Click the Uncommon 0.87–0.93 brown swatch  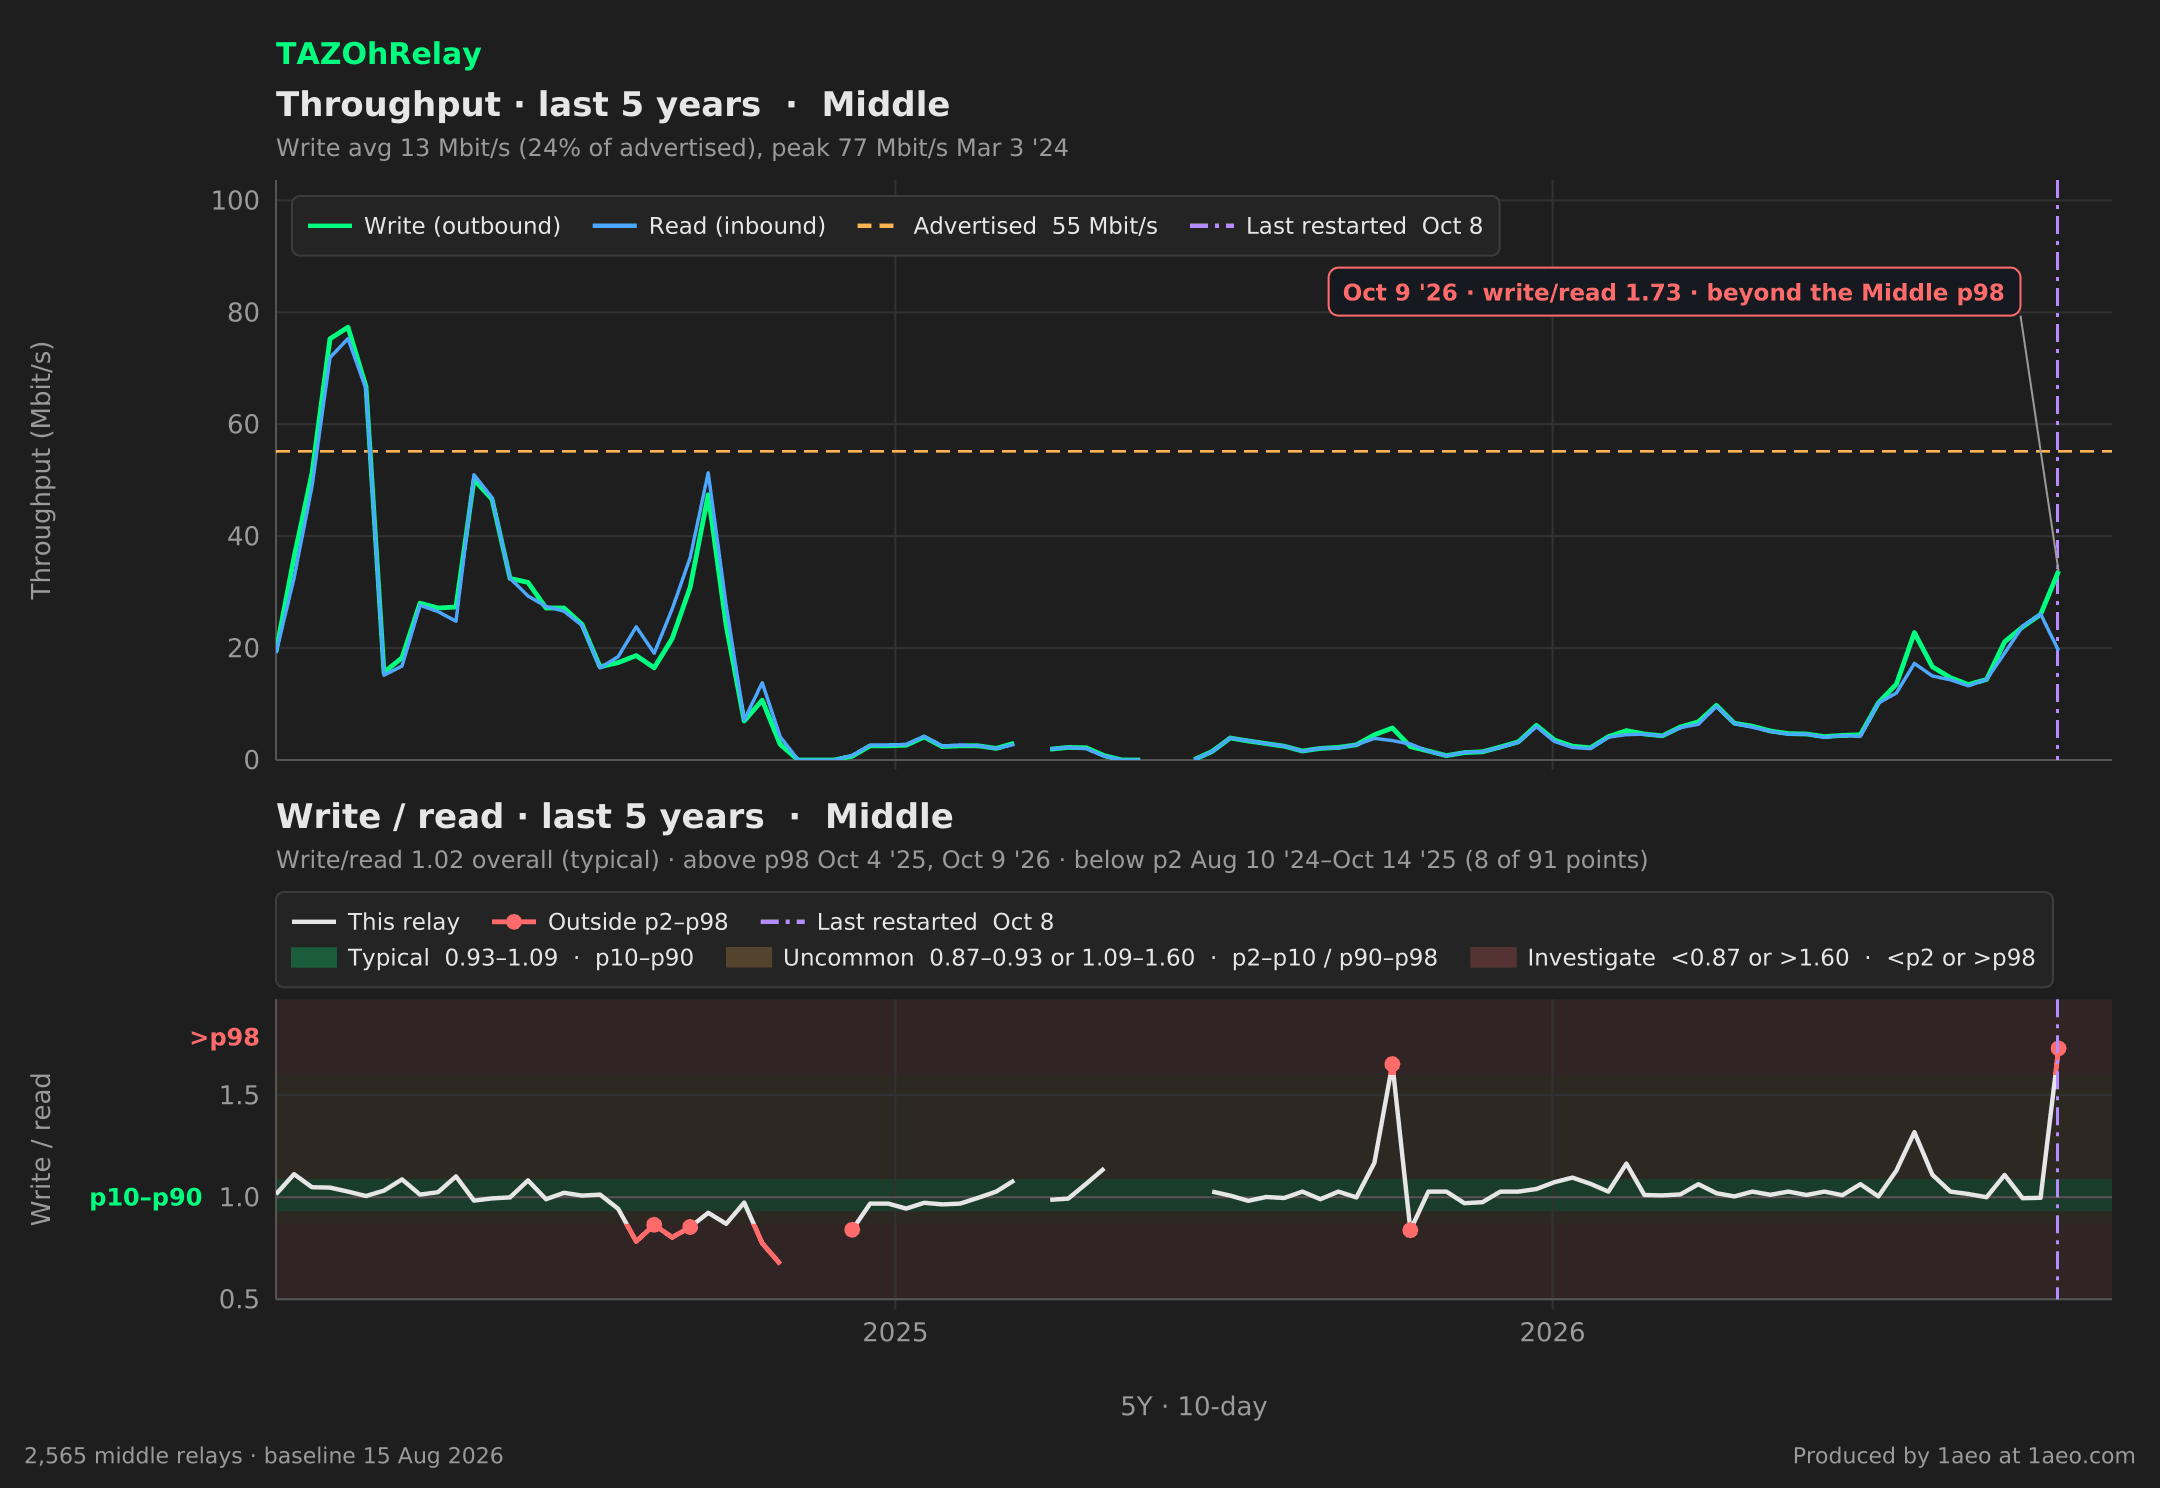(x=749, y=958)
